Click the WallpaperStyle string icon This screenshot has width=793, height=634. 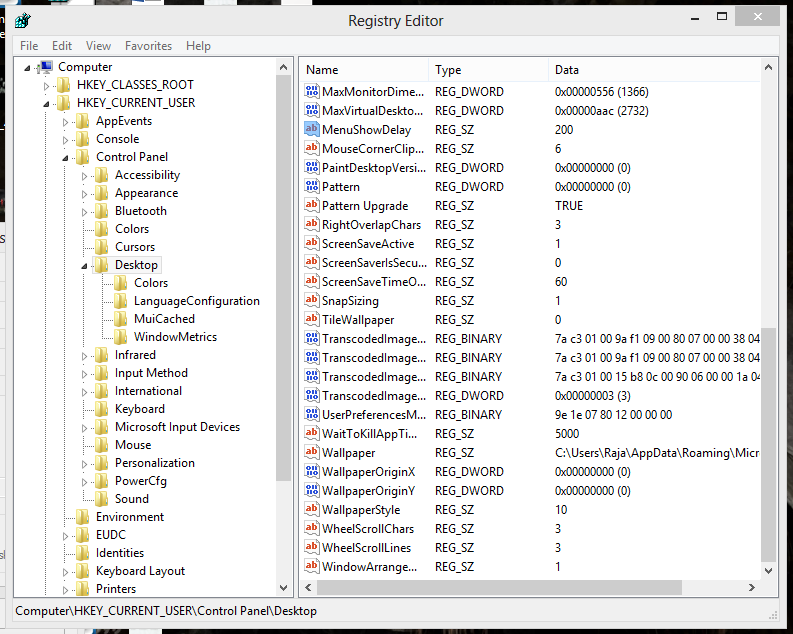[x=312, y=509]
